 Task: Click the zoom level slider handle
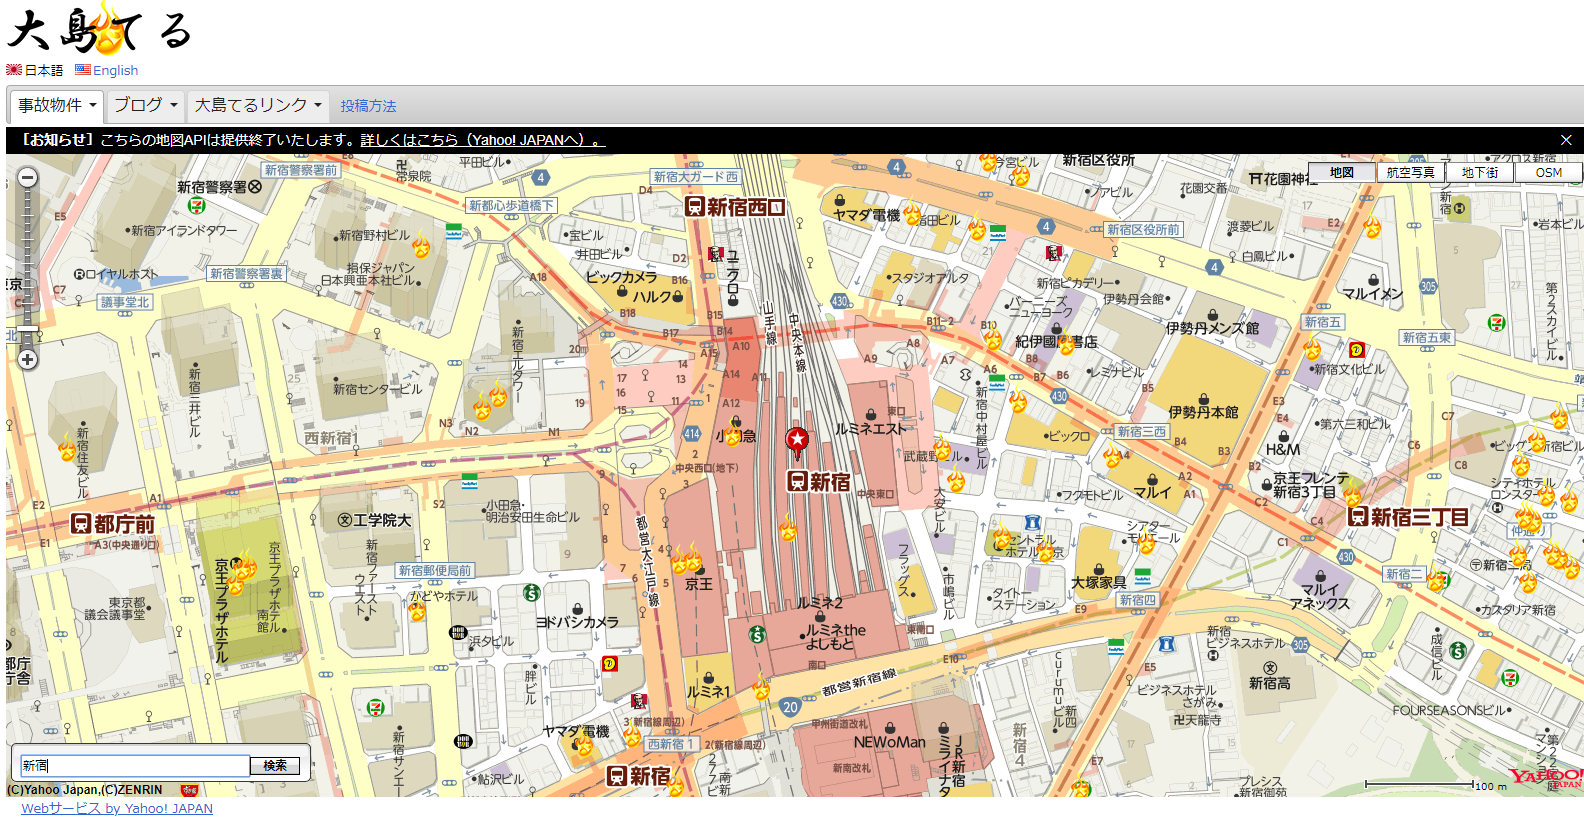coord(27,329)
